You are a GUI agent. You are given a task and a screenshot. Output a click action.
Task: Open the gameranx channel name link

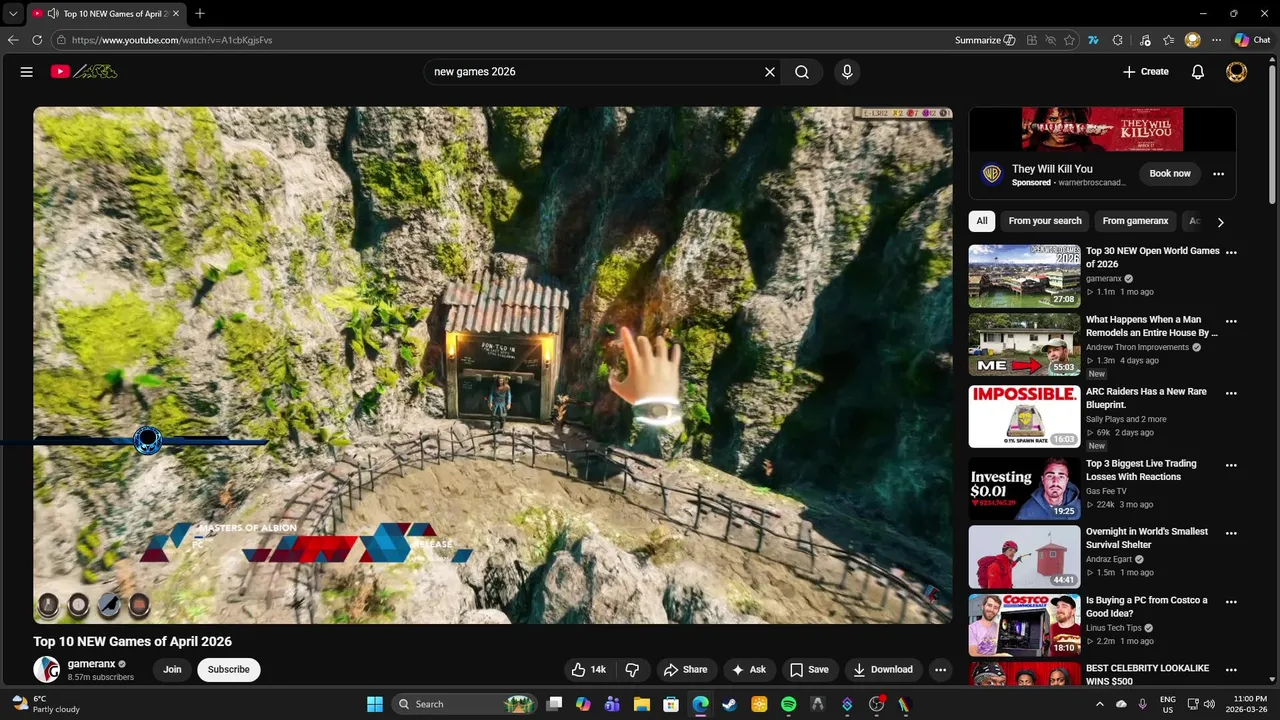[91, 664]
